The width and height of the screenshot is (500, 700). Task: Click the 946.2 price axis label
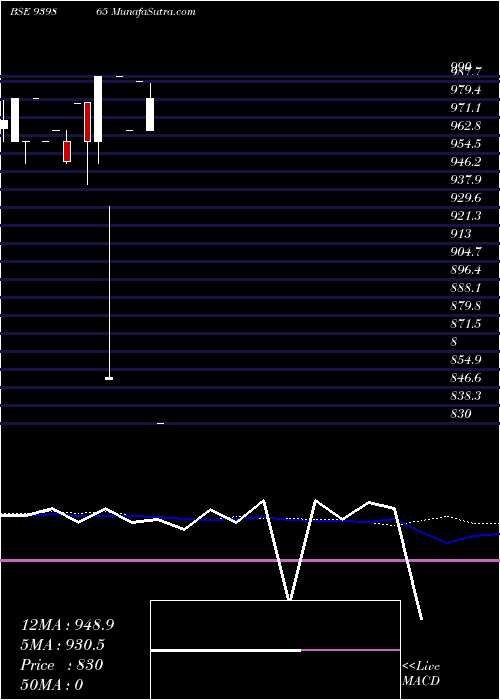click(466, 162)
